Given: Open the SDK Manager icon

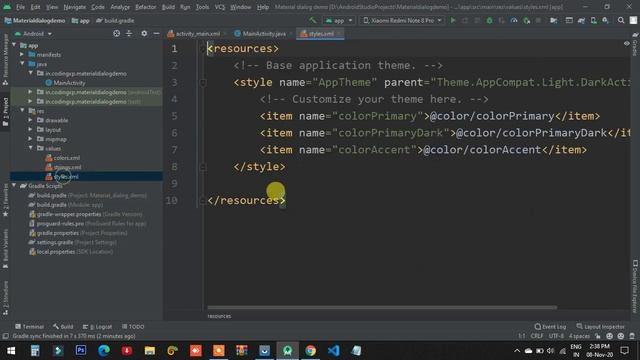Looking at the screenshot, I should point(605,20).
